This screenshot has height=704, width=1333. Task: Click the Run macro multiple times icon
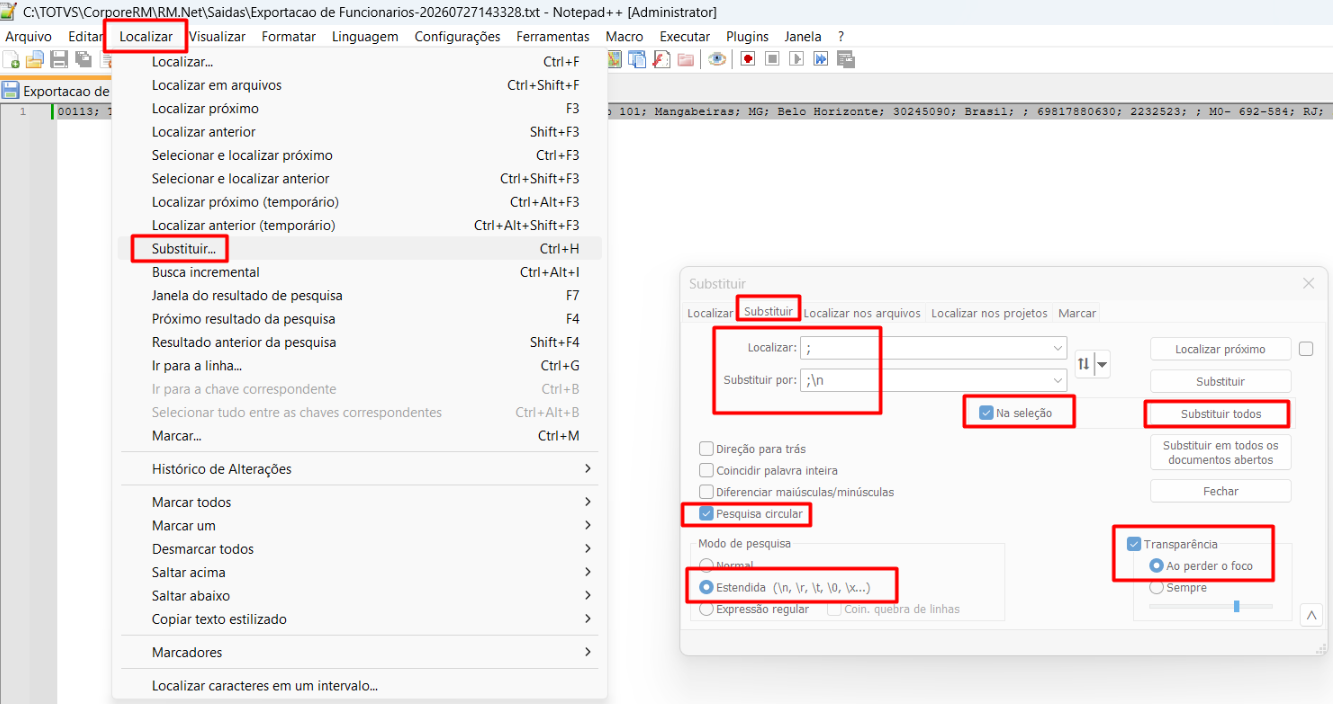tap(820, 59)
